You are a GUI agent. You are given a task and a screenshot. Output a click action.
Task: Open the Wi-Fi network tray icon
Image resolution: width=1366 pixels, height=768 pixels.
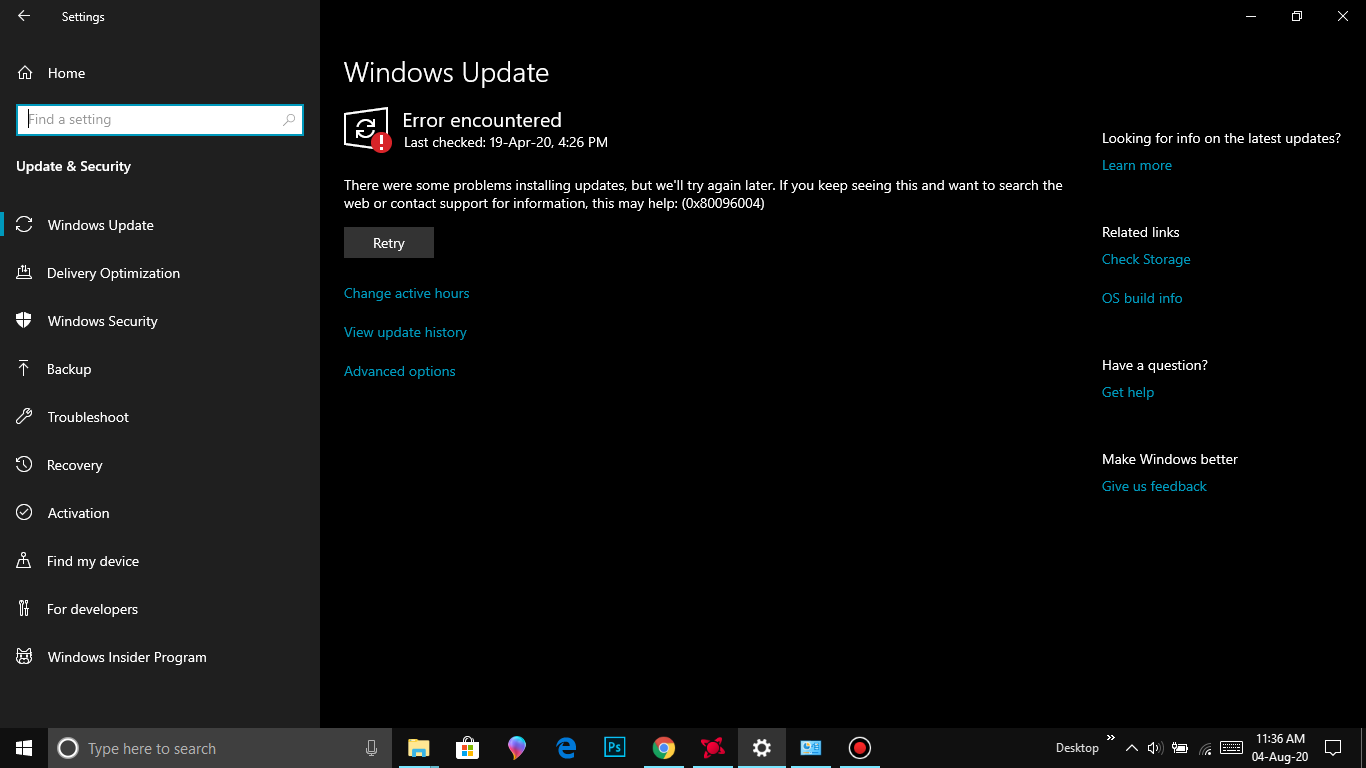pos(1205,748)
